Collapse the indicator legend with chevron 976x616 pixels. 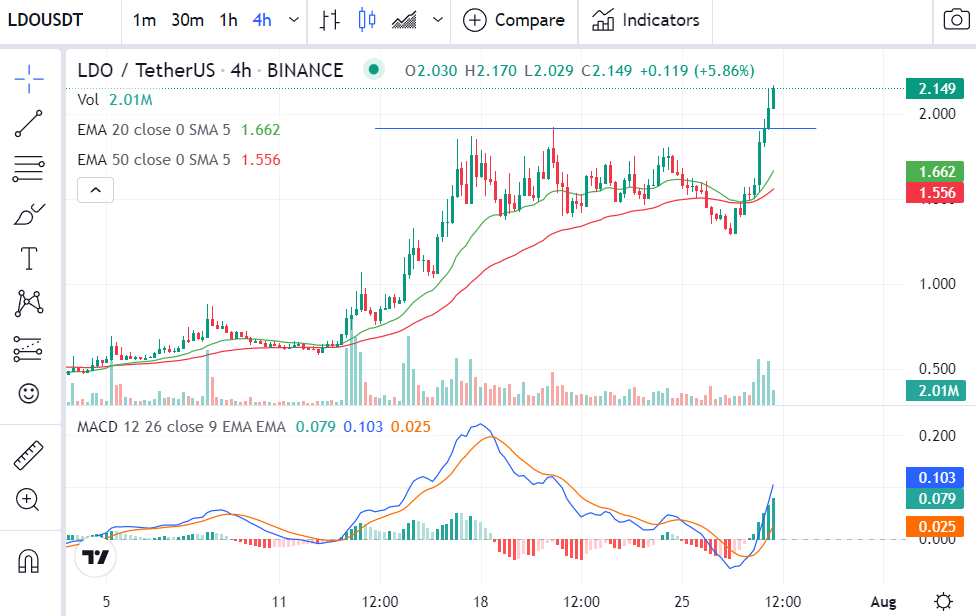pos(95,190)
